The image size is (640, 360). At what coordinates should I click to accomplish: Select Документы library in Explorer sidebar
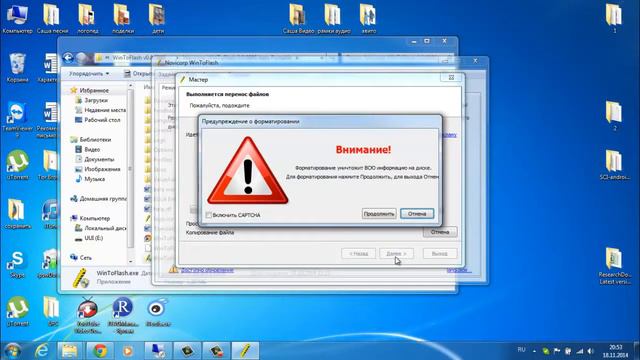[x=95, y=159]
